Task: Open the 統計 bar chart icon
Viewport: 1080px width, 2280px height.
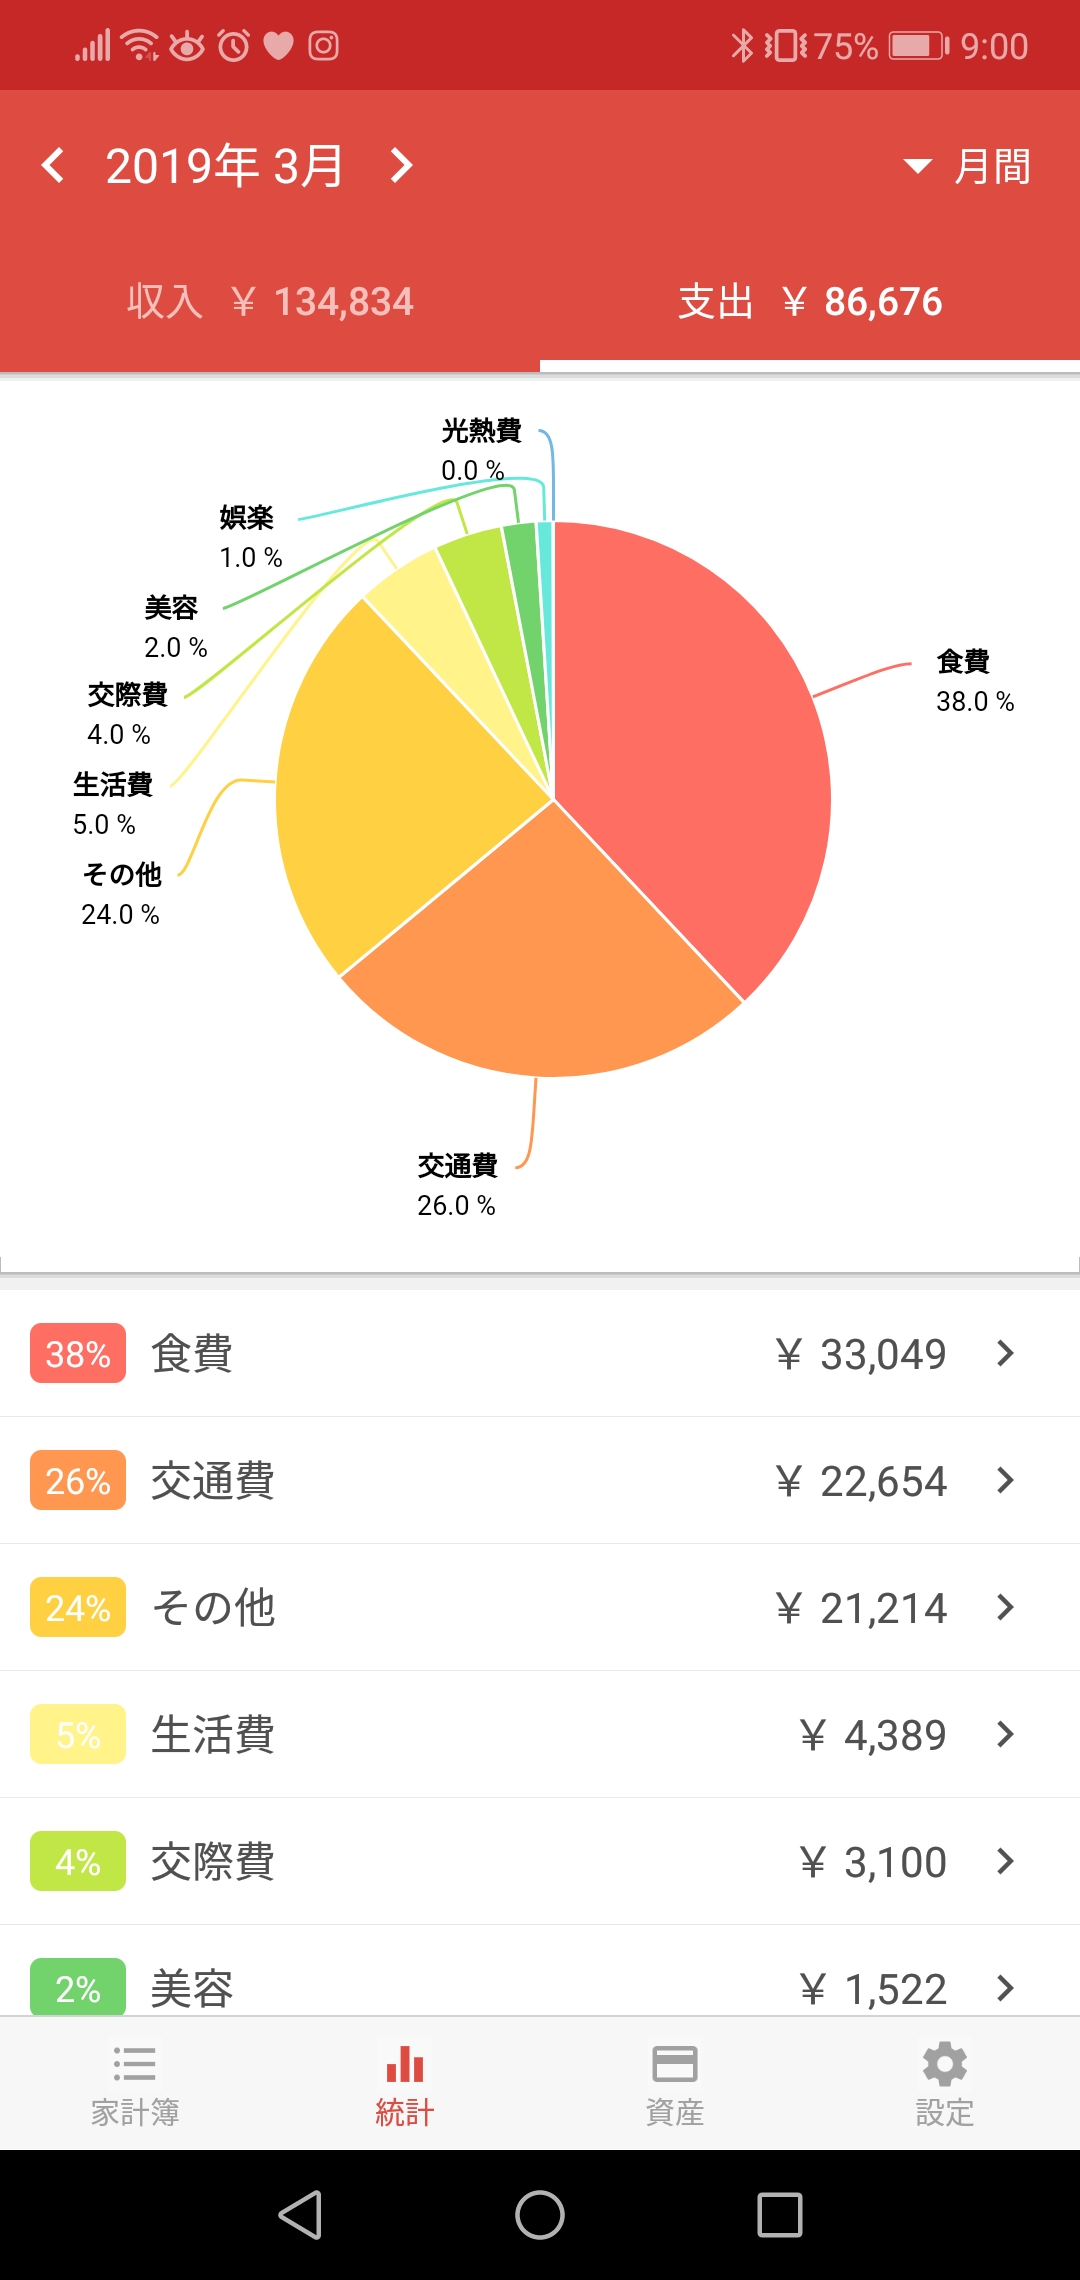Action: 405,2064
